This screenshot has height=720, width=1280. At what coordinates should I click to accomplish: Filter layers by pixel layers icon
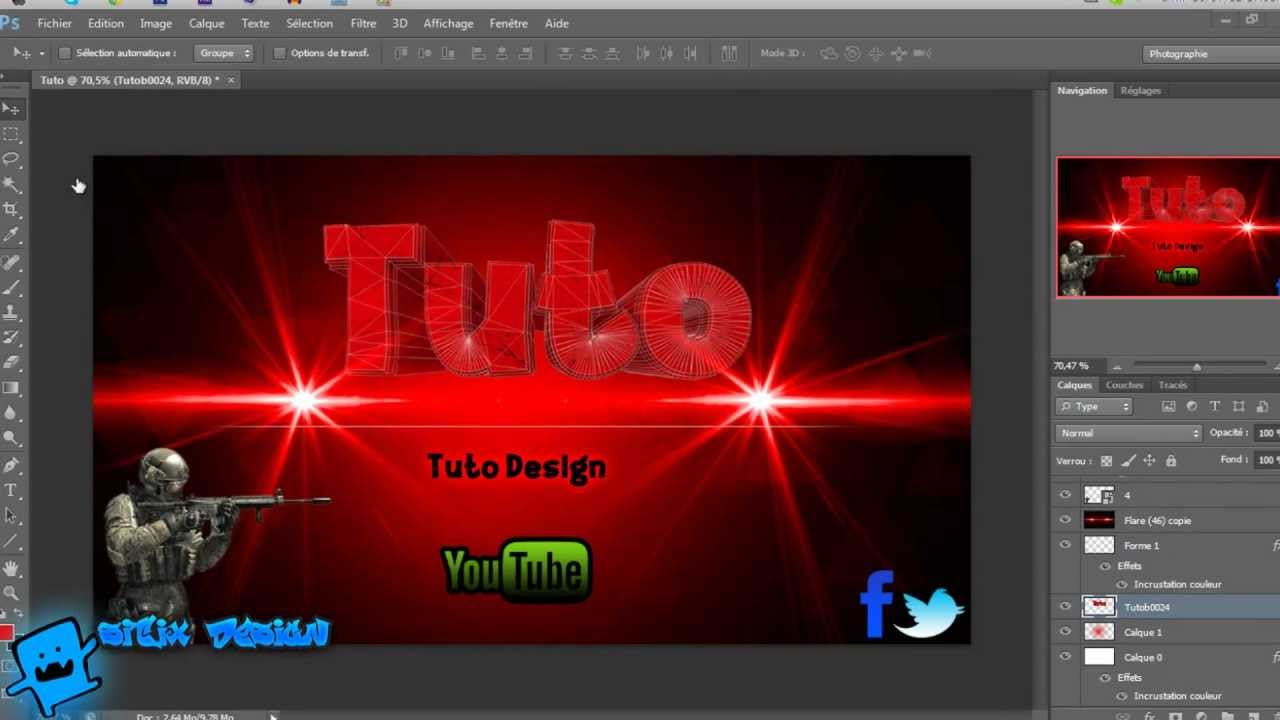click(x=1168, y=406)
